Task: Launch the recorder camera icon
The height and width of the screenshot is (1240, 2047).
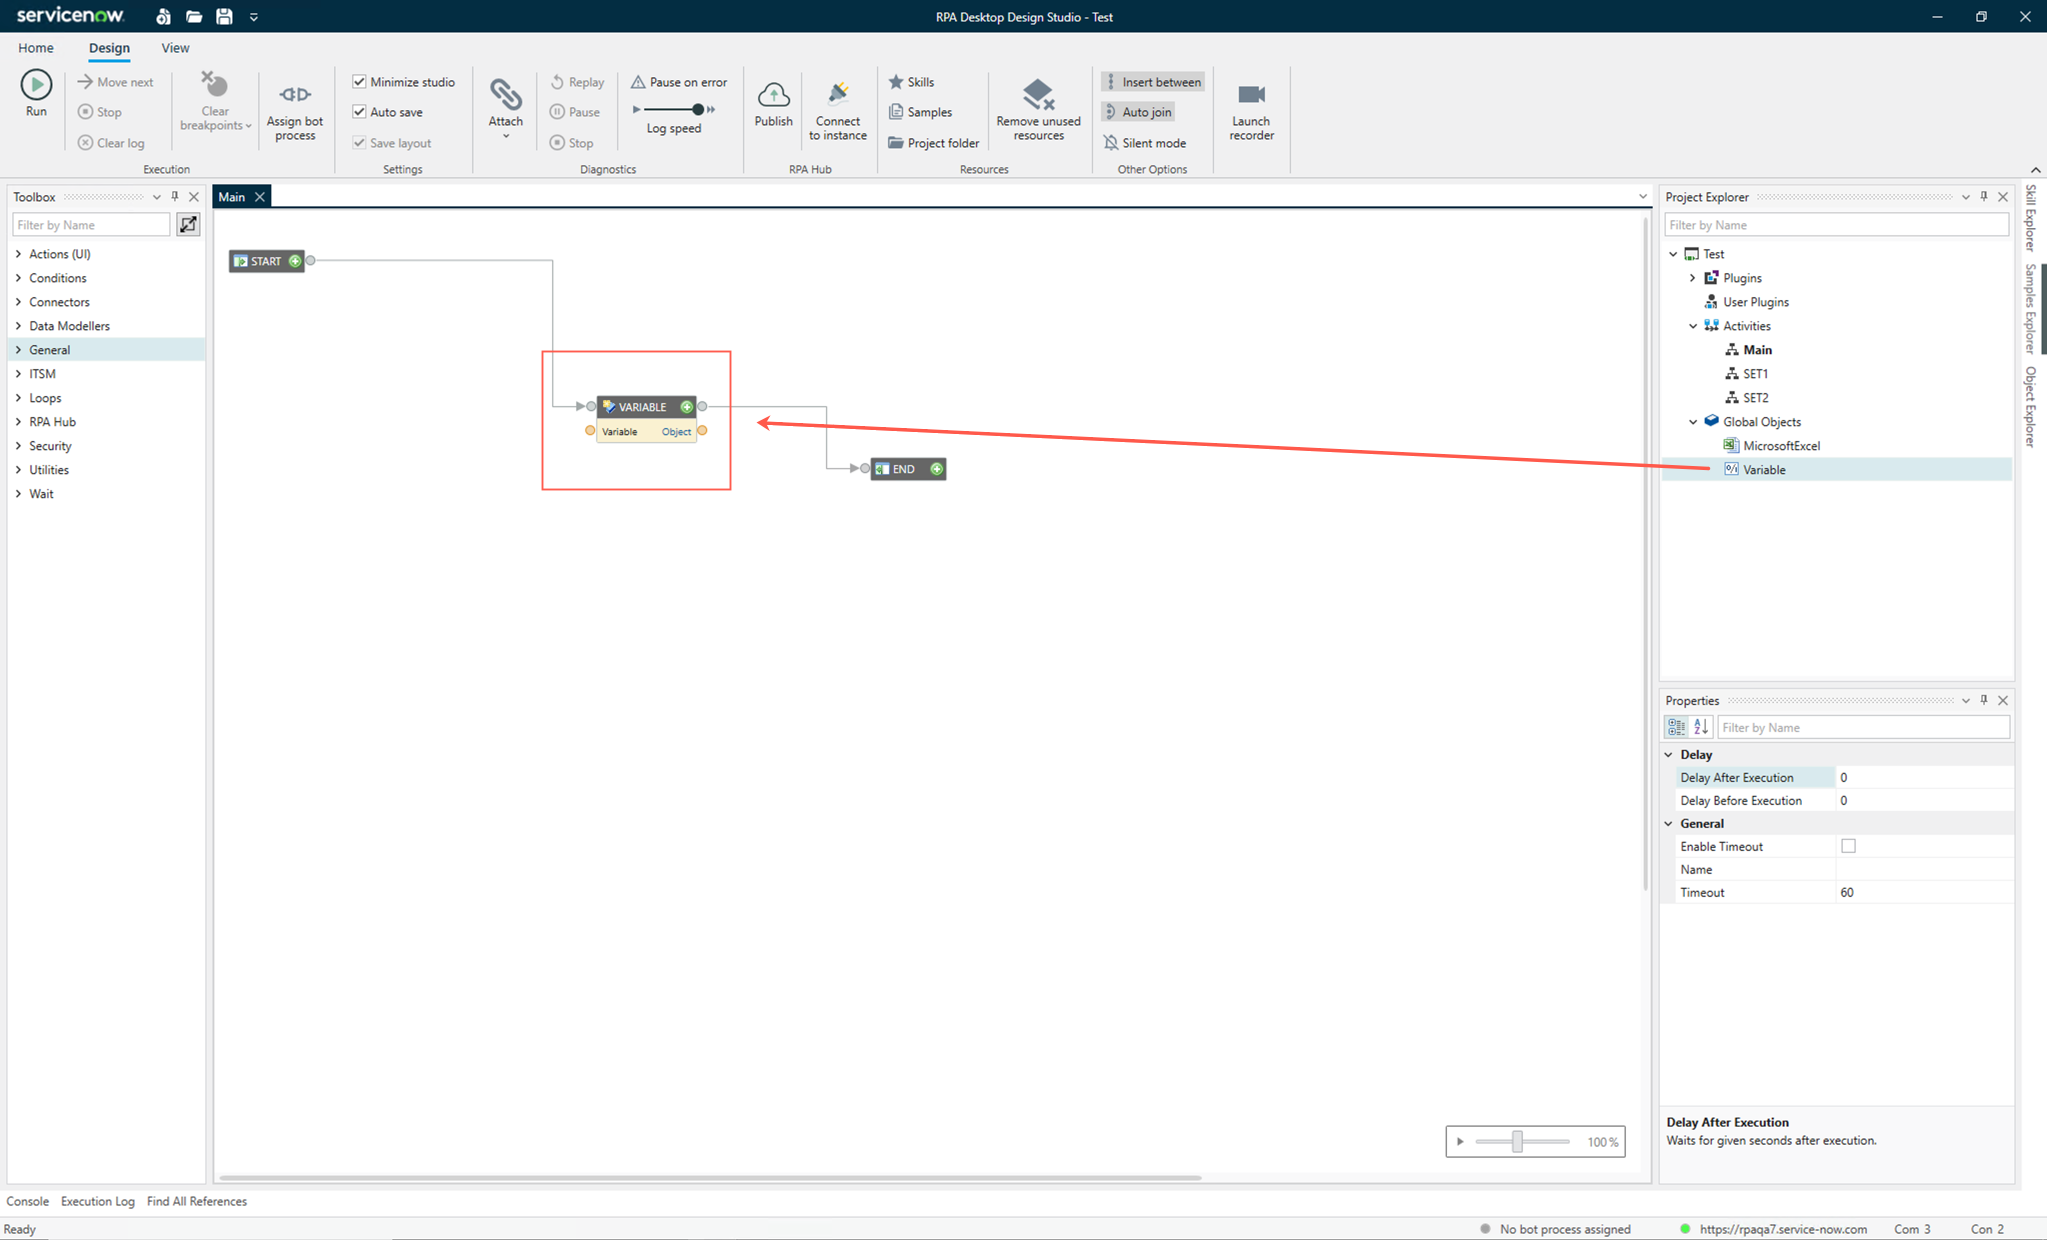Action: point(1251,94)
